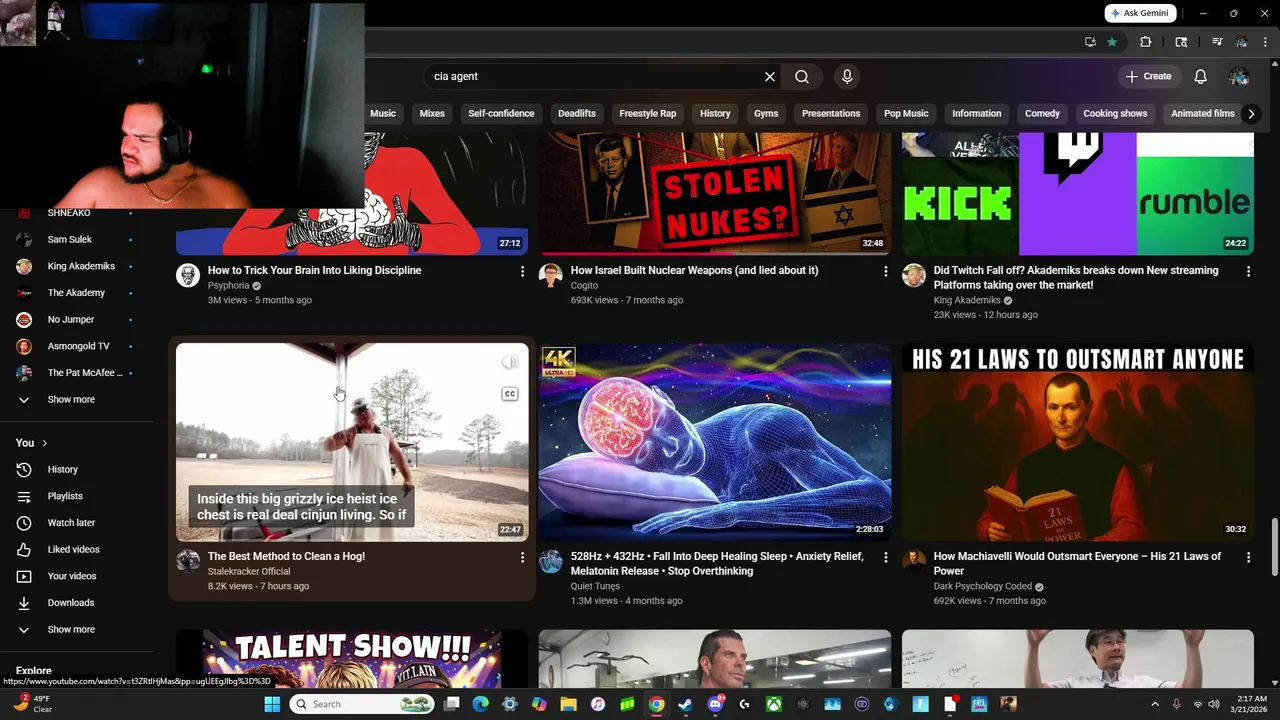Screen dimensions: 1280x720
Task: Click the Ask Gemini button
Action: pos(1140,13)
